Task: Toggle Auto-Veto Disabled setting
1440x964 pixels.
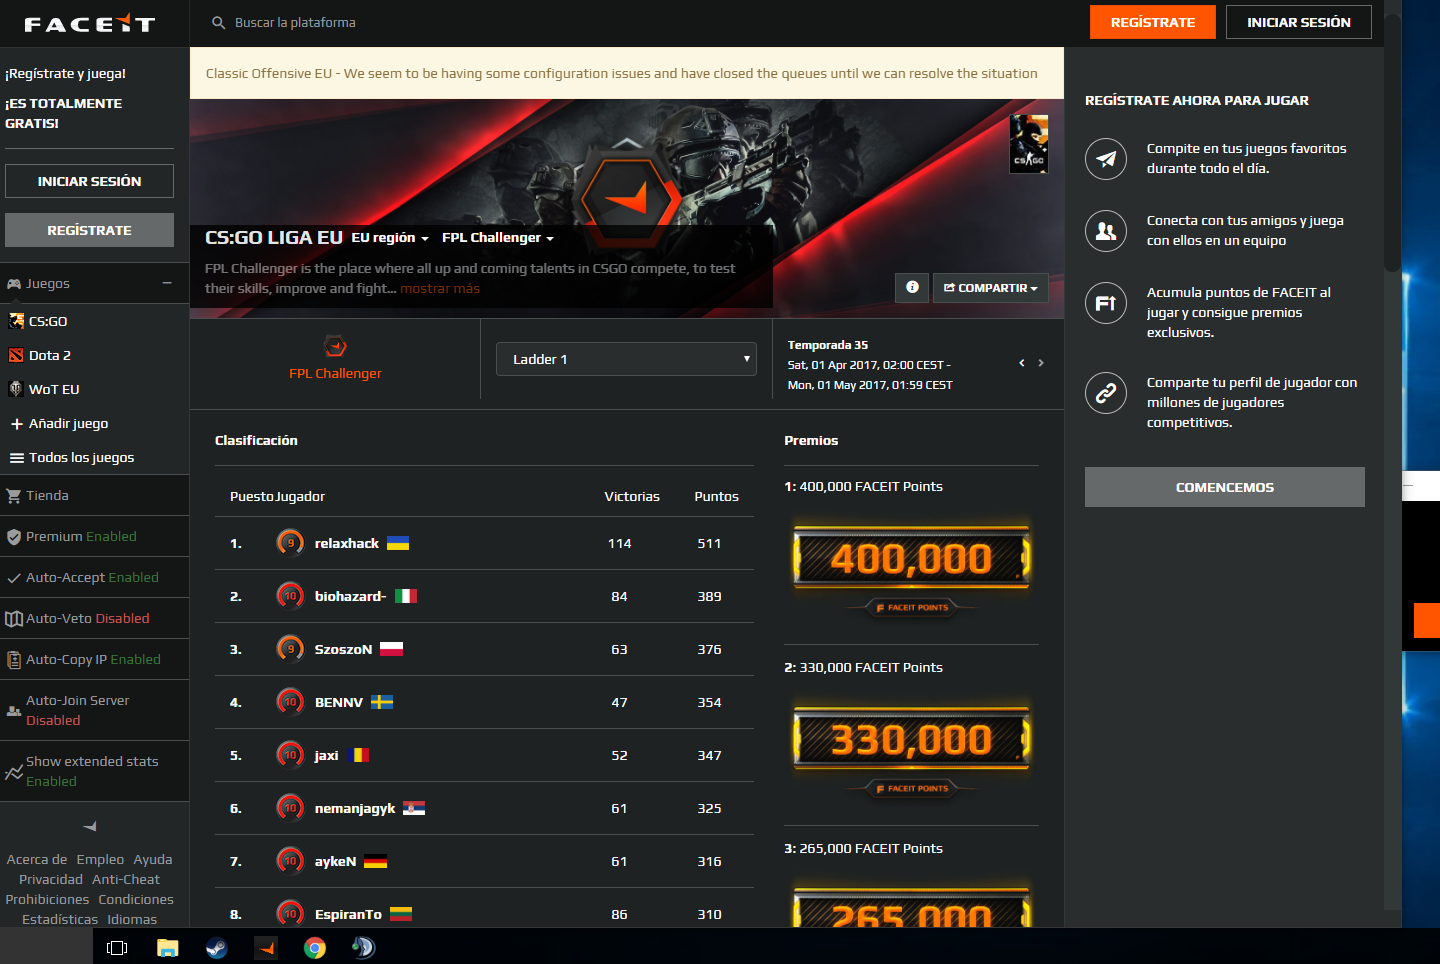Action: click(94, 618)
